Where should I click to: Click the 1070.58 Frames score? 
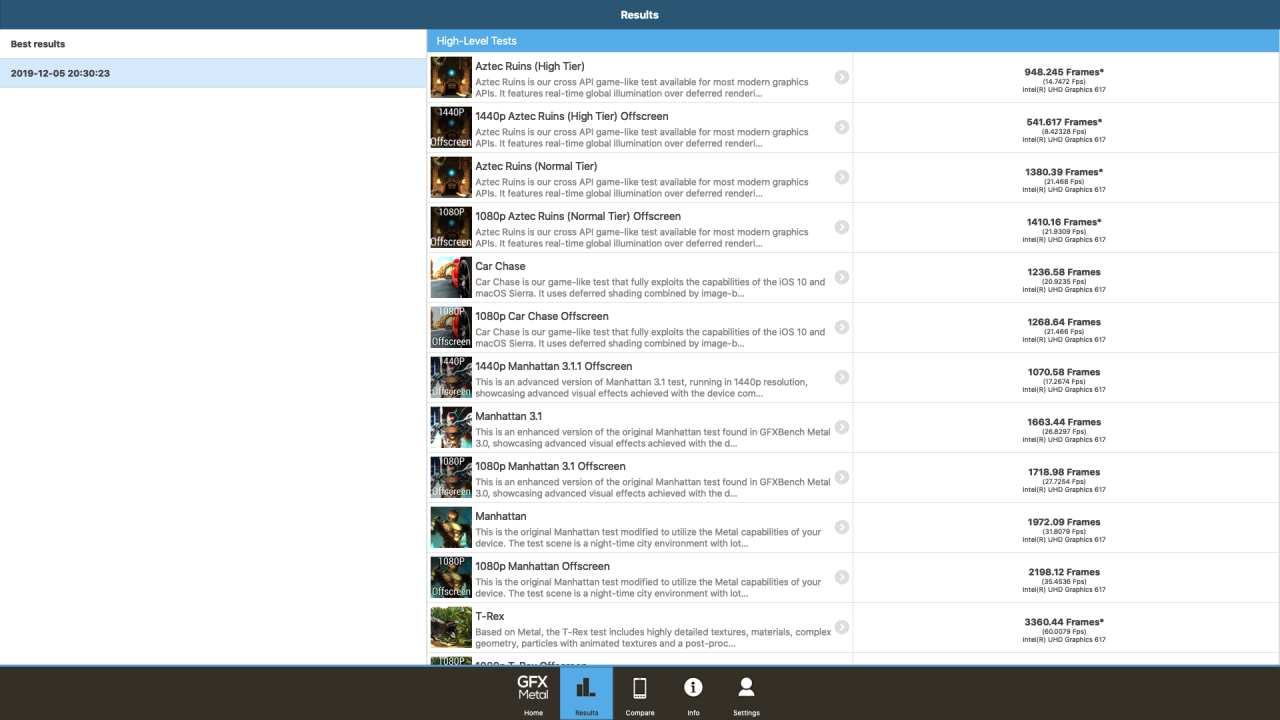point(1064,372)
